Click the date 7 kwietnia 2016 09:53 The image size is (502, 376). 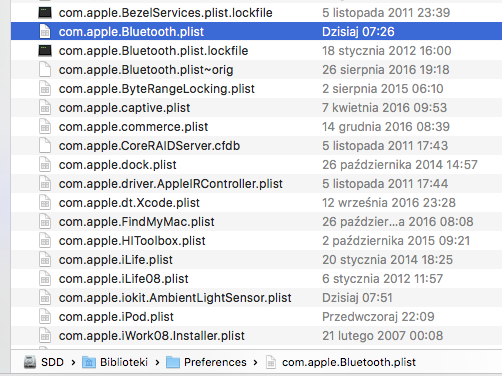pyautogui.click(x=384, y=108)
